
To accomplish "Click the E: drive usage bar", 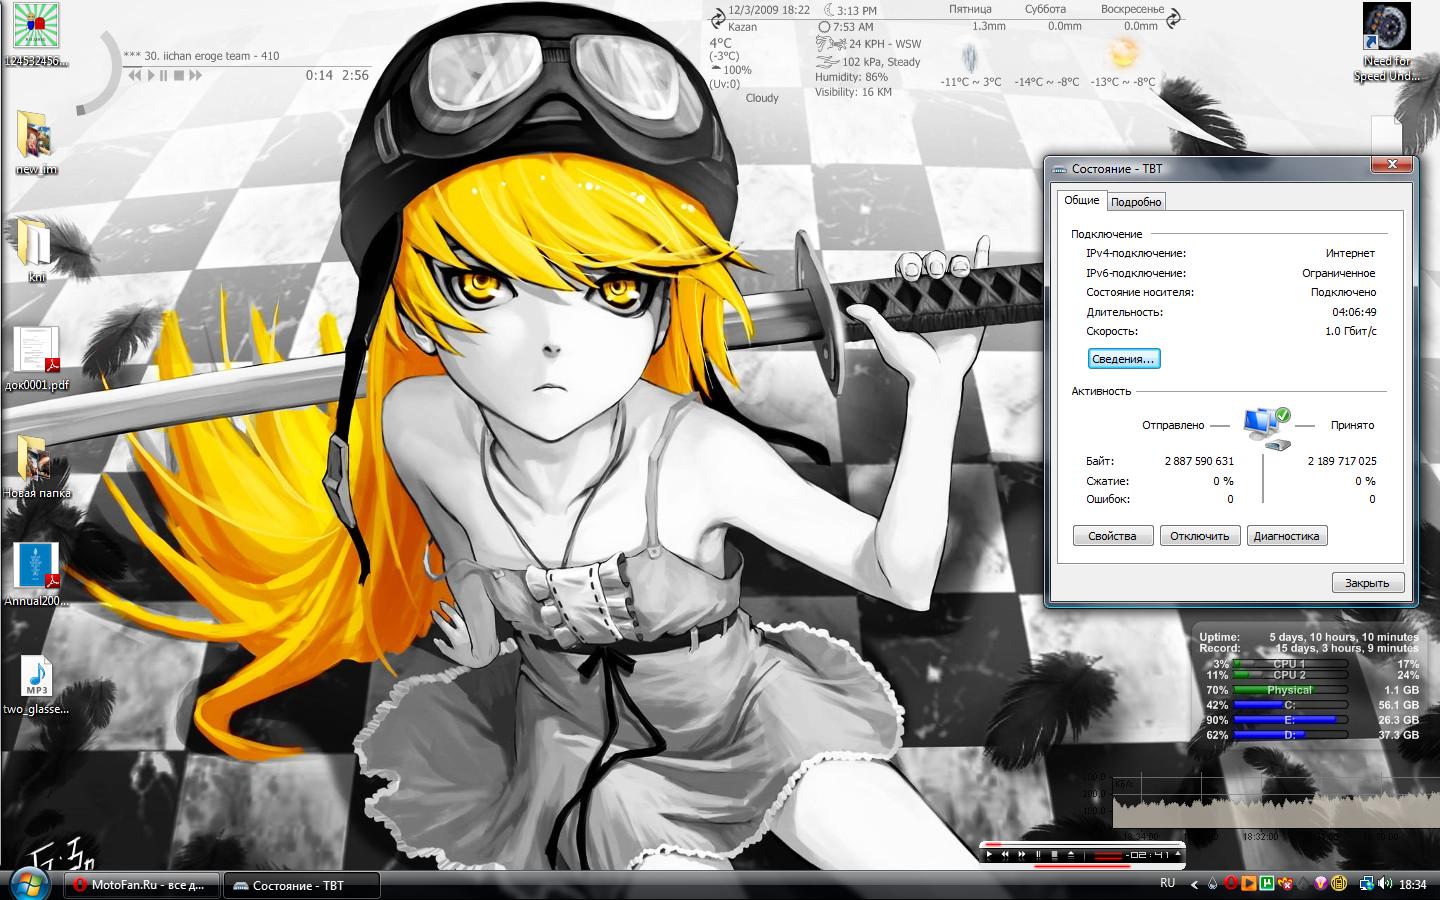I will pos(1290,720).
